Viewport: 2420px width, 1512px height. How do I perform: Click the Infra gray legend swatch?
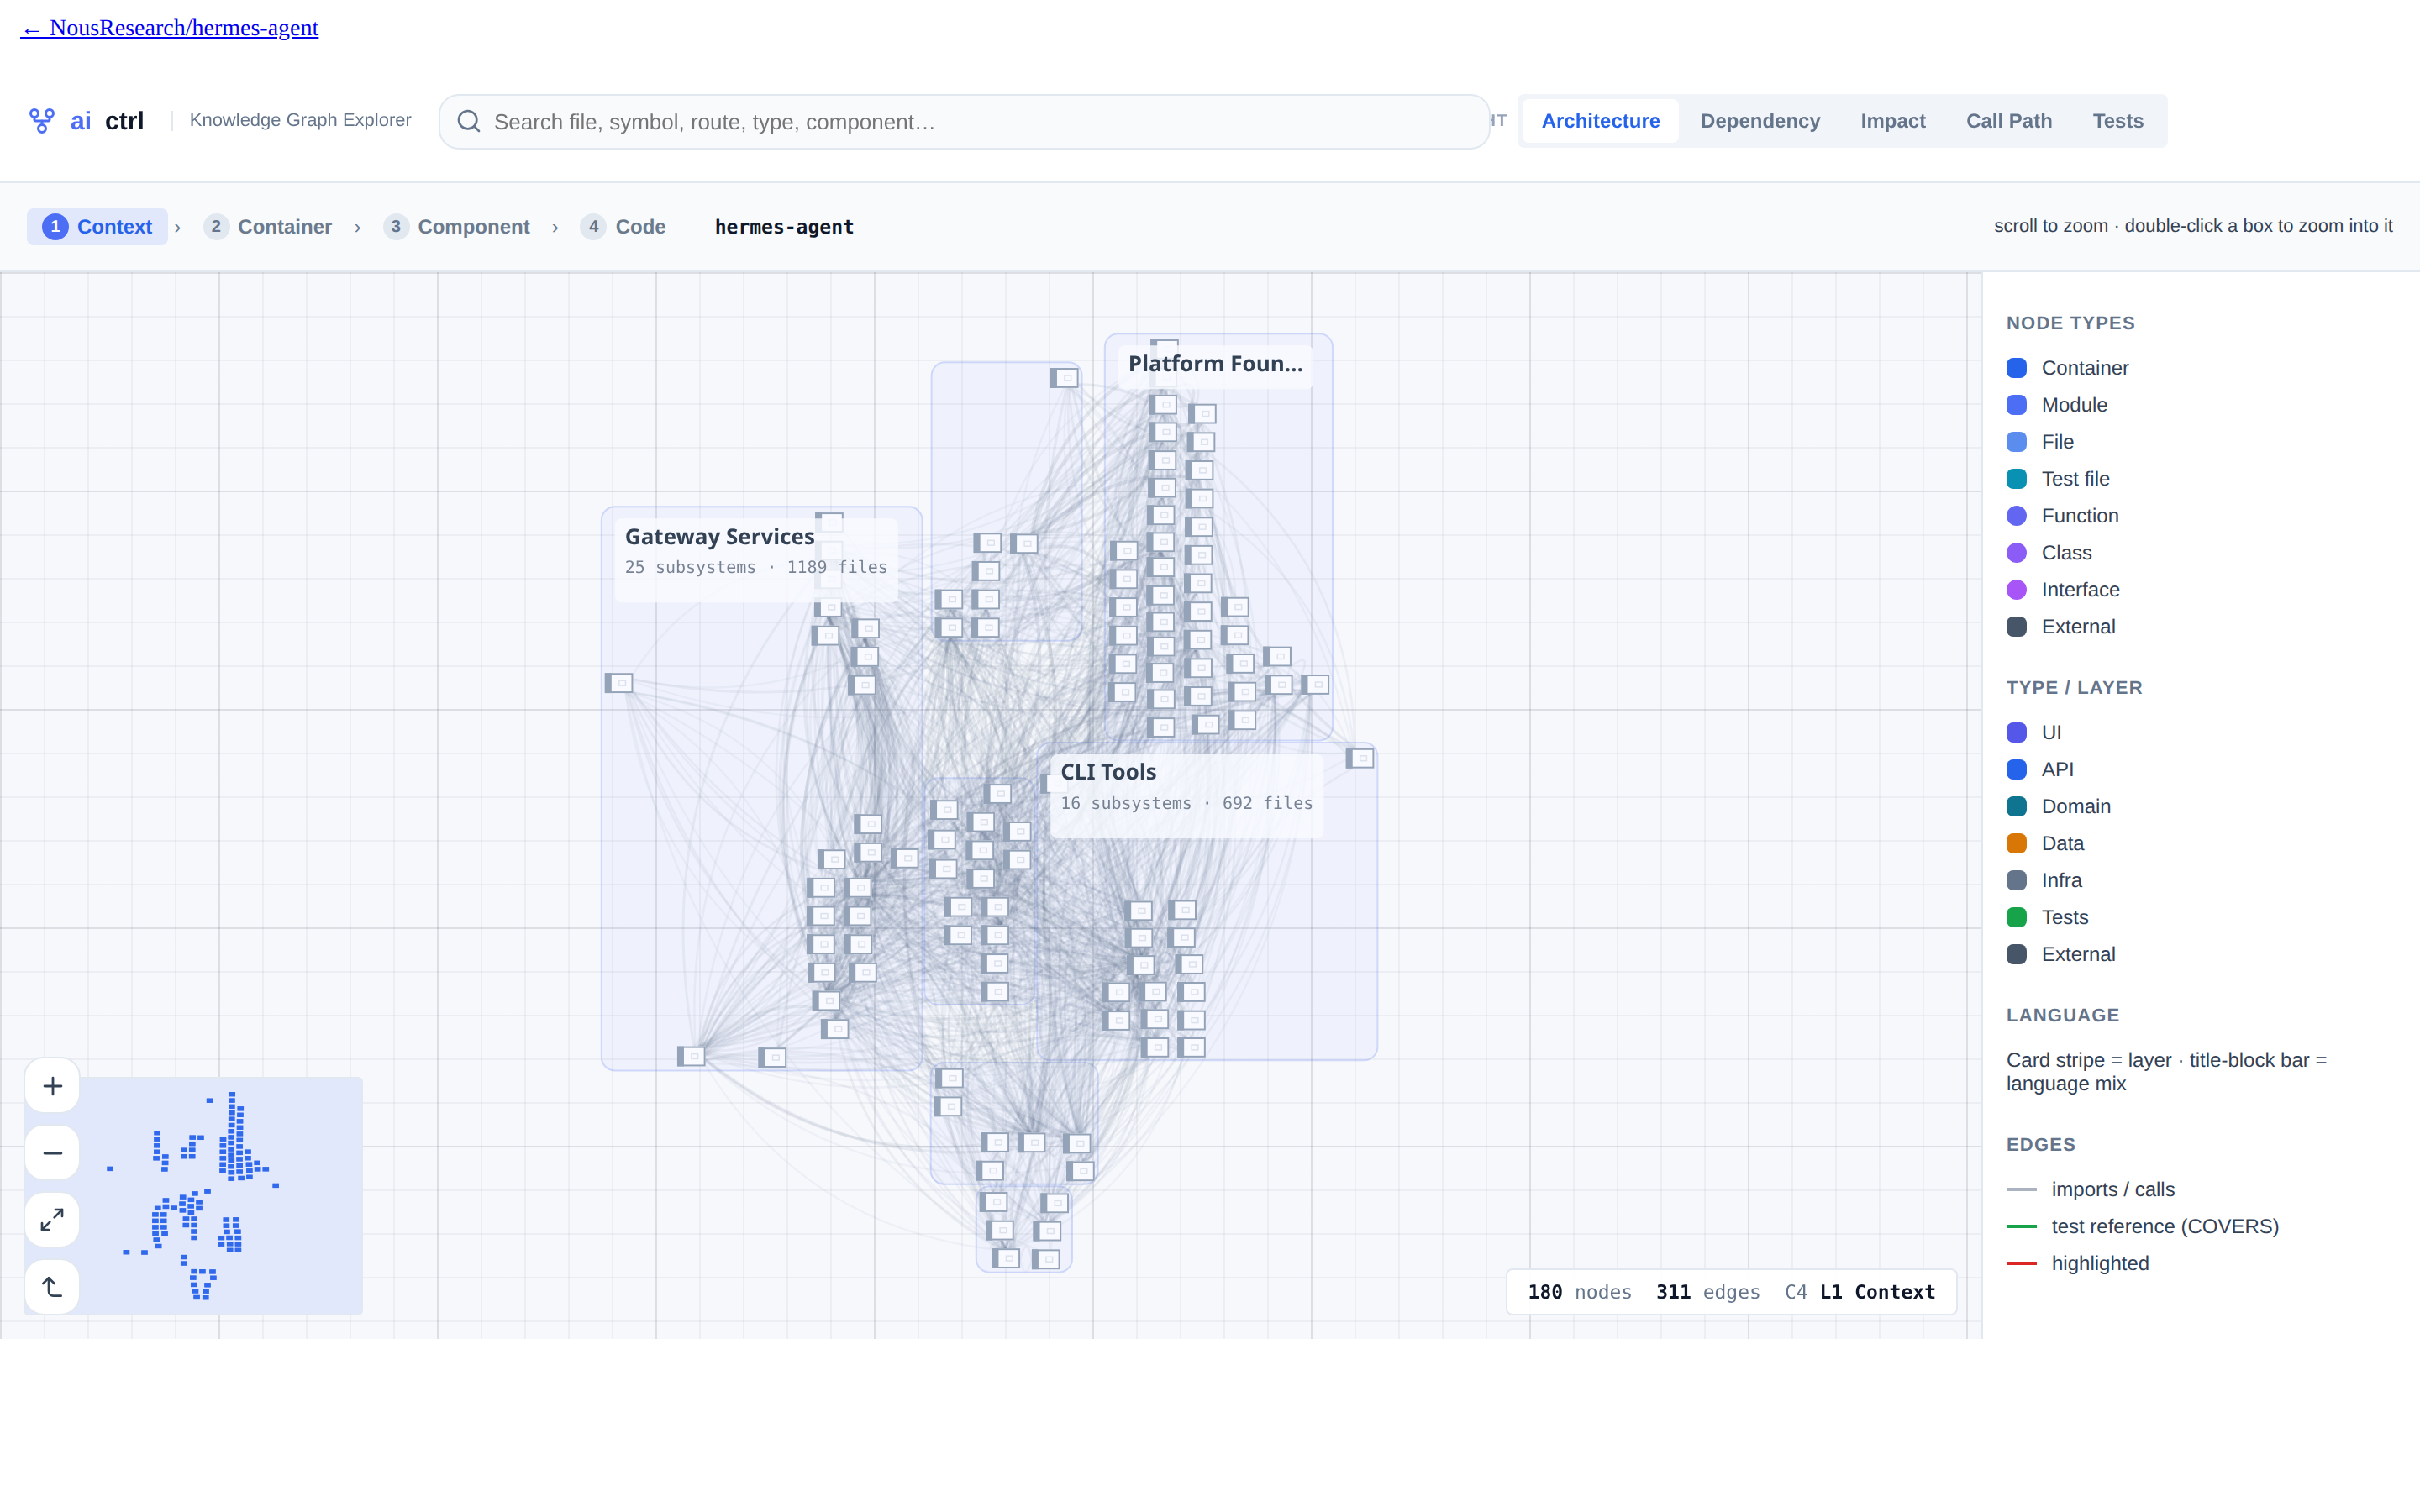[2017, 880]
